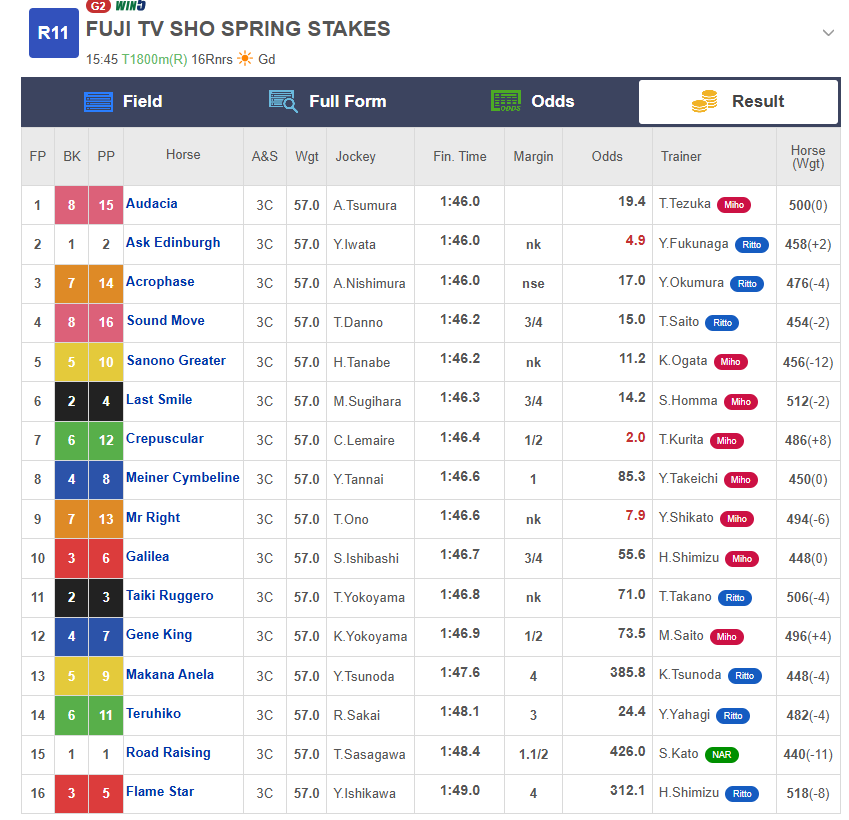The height and width of the screenshot is (820, 849).
Task: Click Miho badge beside T.Tezuka
Action: pyautogui.click(x=734, y=205)
